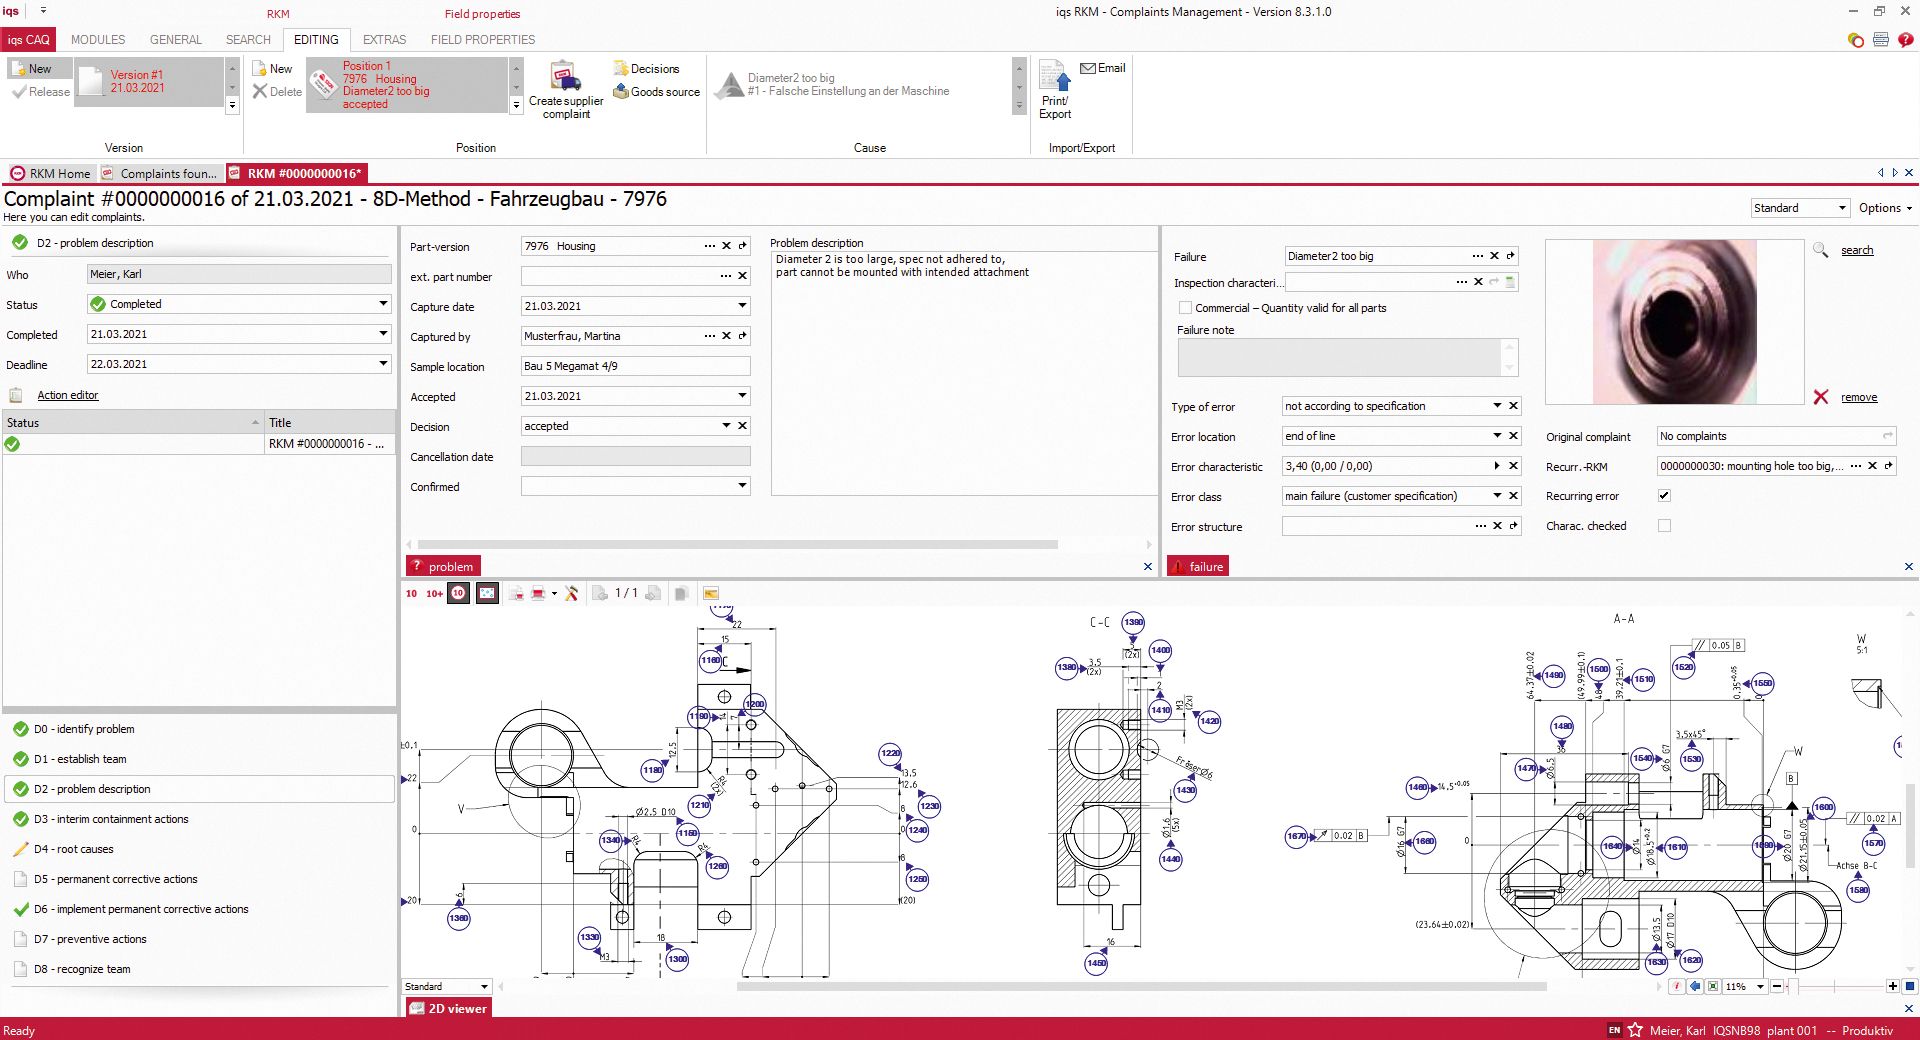Expand the Decision dropdown showing accepted

pos(727,426)
